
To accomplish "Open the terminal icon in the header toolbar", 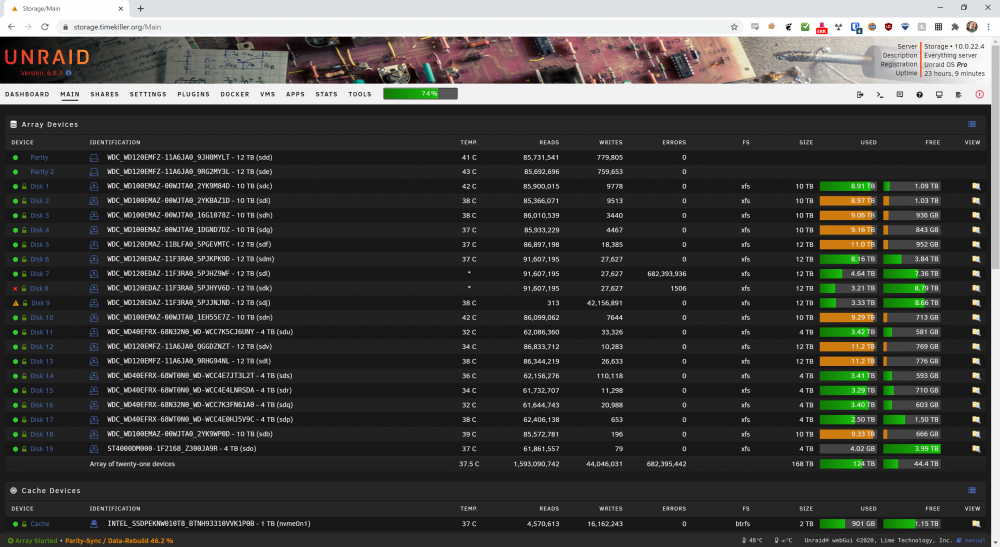I will (879, 94).
